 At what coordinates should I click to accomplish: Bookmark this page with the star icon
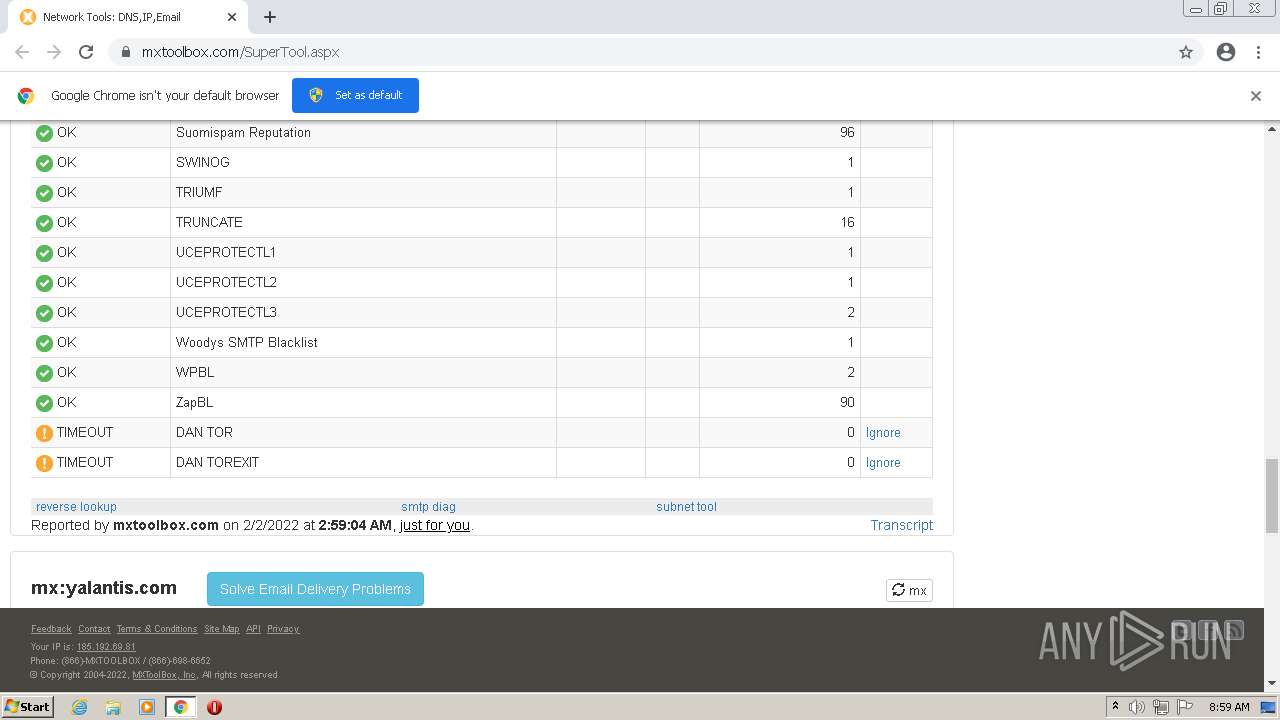[1186, 52]
